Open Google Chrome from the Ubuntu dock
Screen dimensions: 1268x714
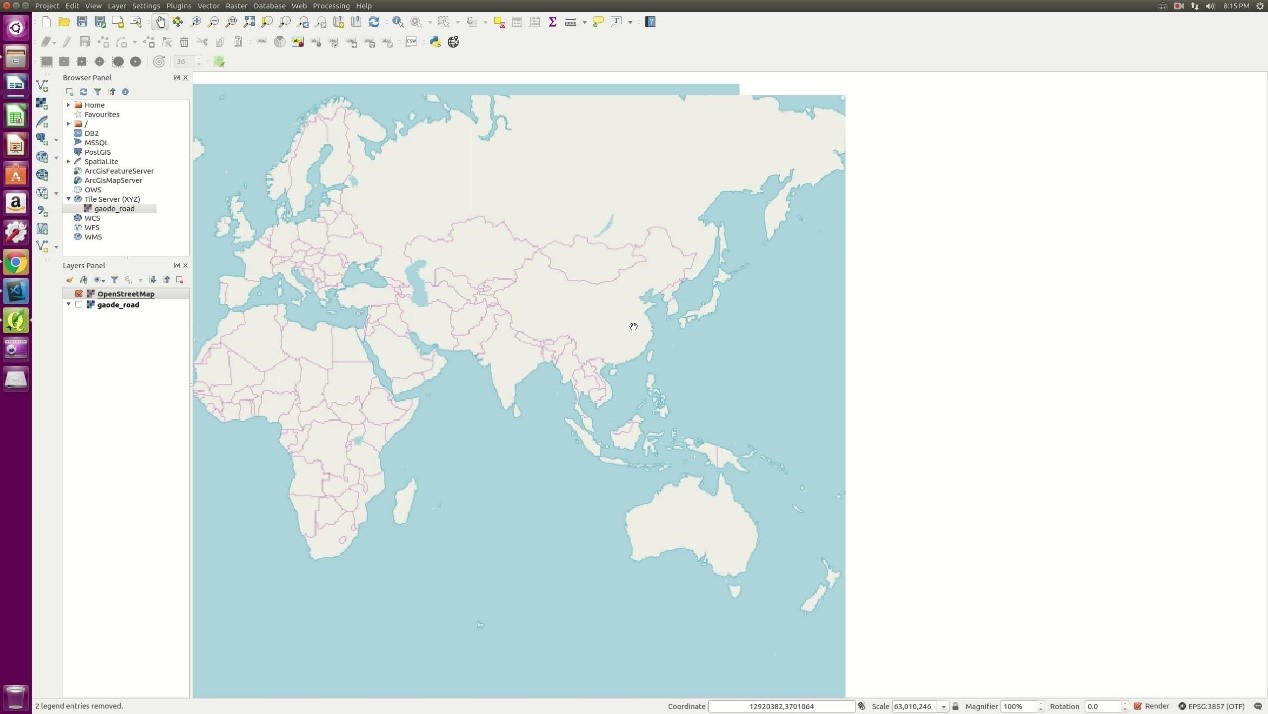[x=15, y=263]
